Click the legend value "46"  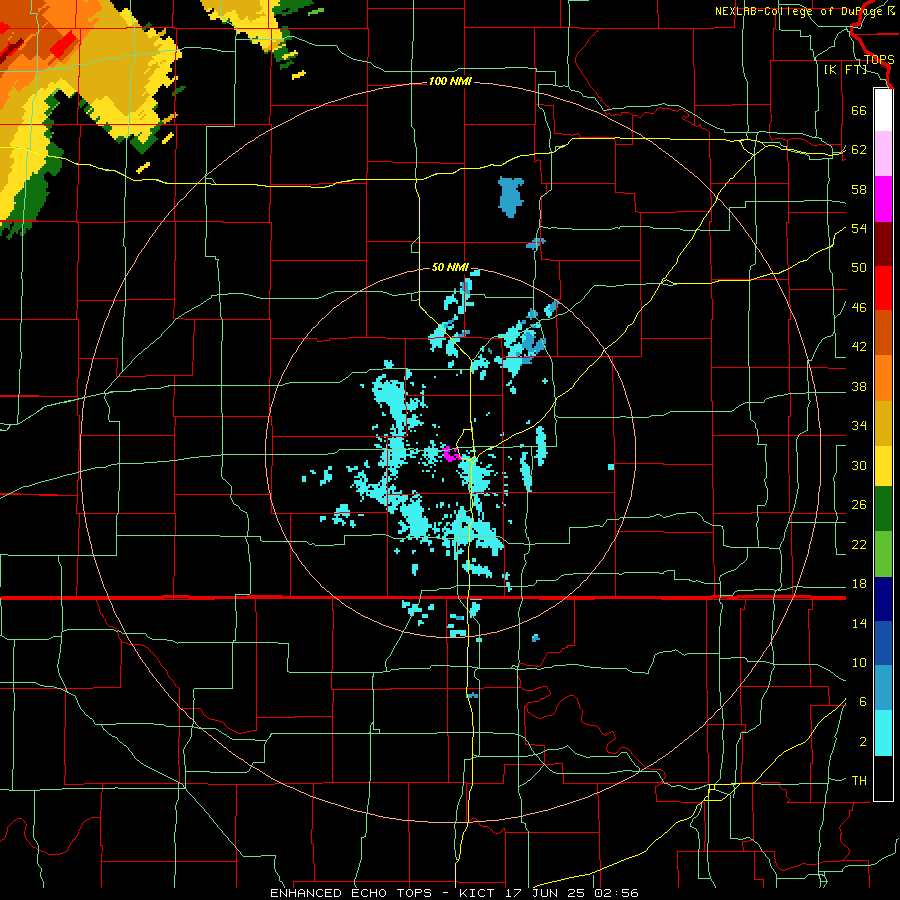859,308
